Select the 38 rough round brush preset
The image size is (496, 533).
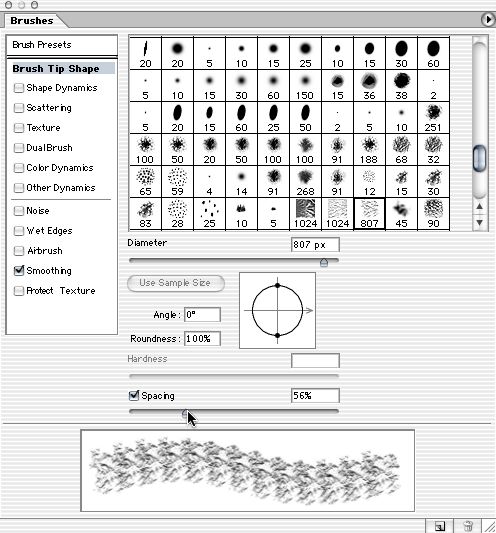click(x=401, y=86)
